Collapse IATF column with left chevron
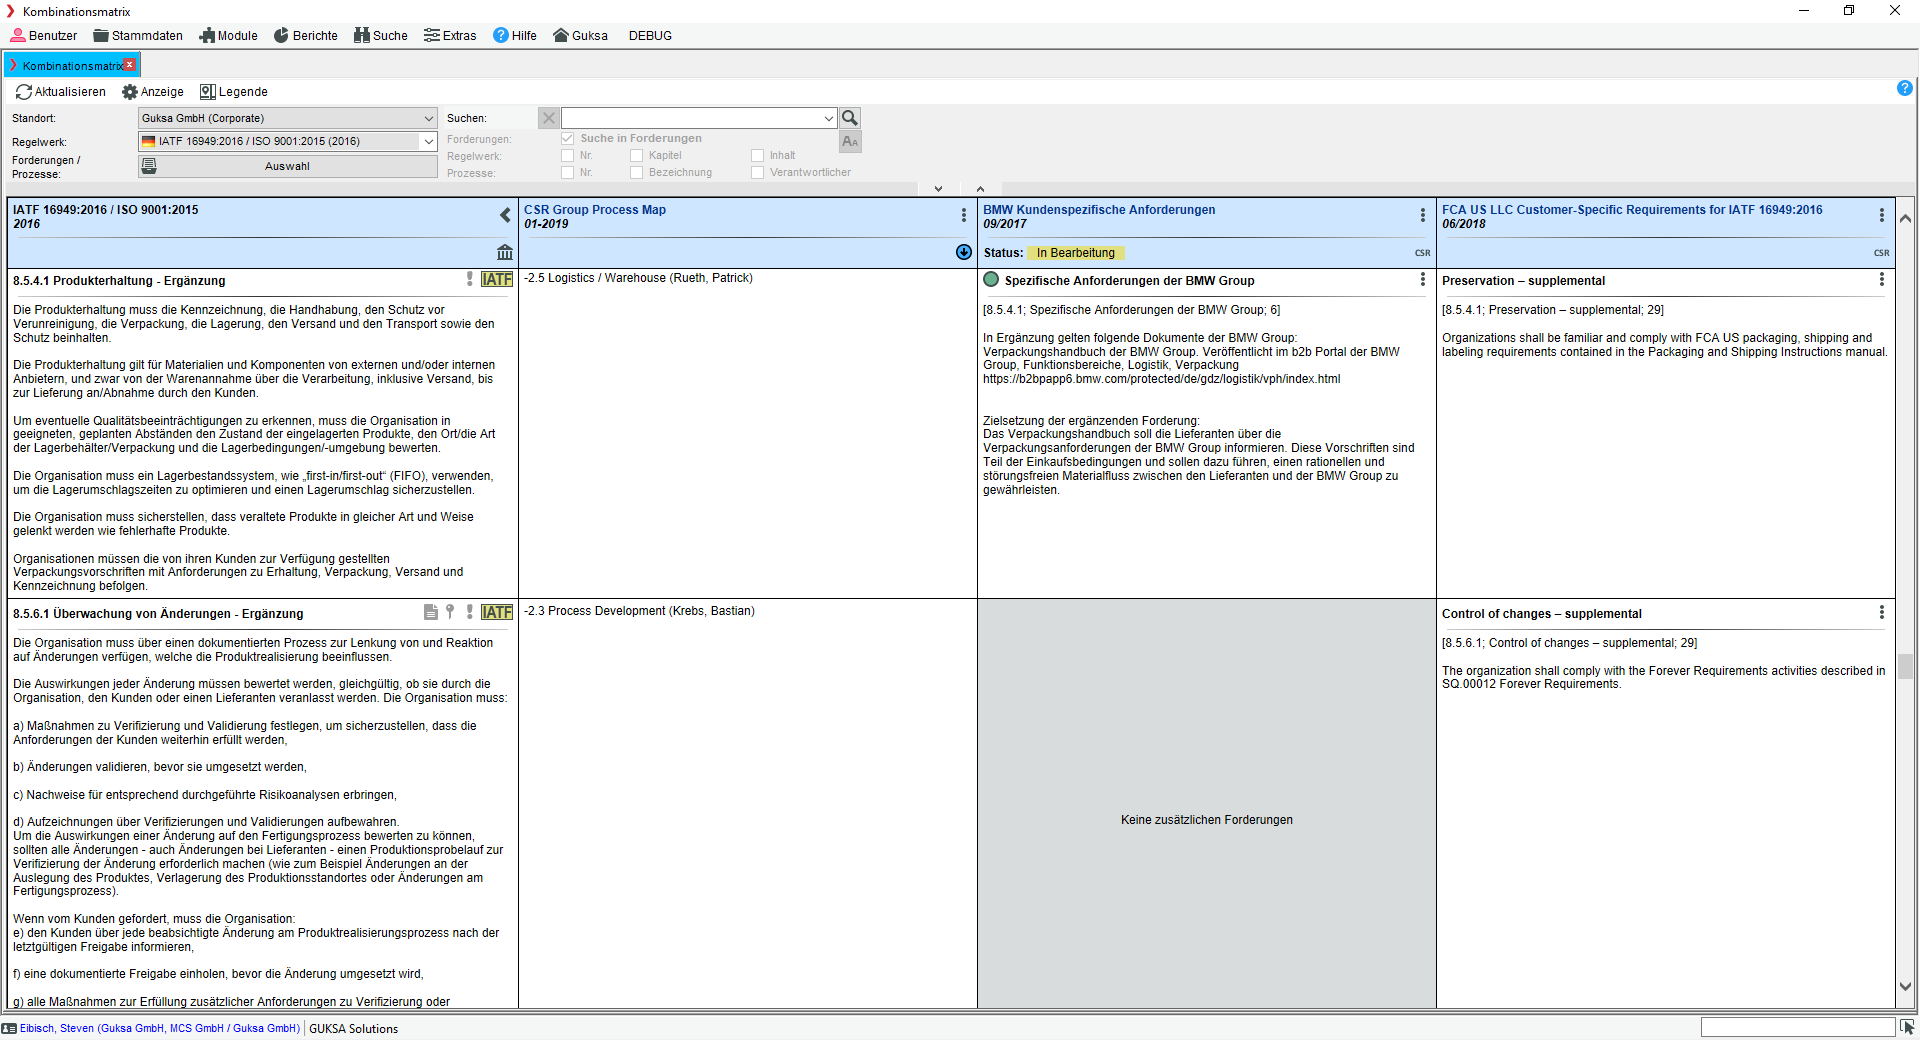This screenshot has width=1920, height=1040. tap(505, 215)
